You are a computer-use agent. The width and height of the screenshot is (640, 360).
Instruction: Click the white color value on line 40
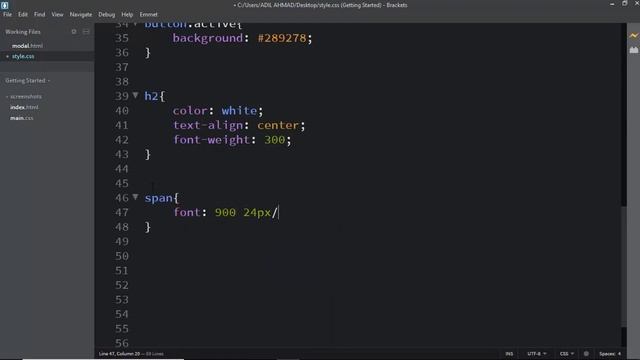pyautogui.click(x=239, y=111)
